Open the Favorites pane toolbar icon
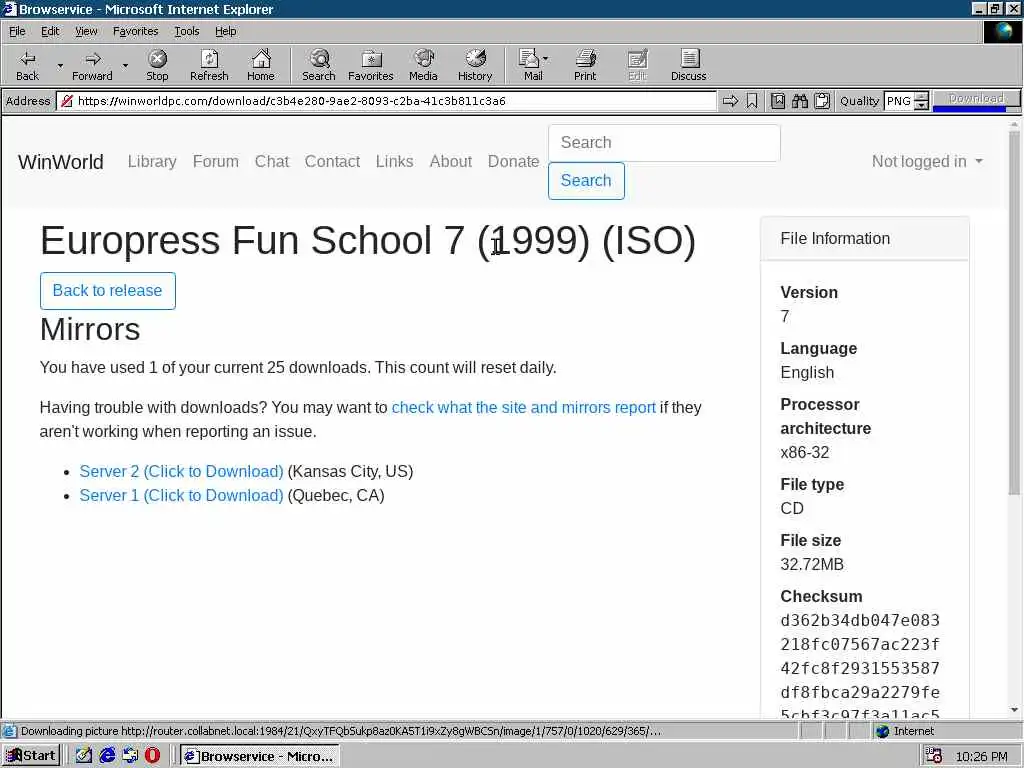 pyautogui.click(x=371, y=65)
